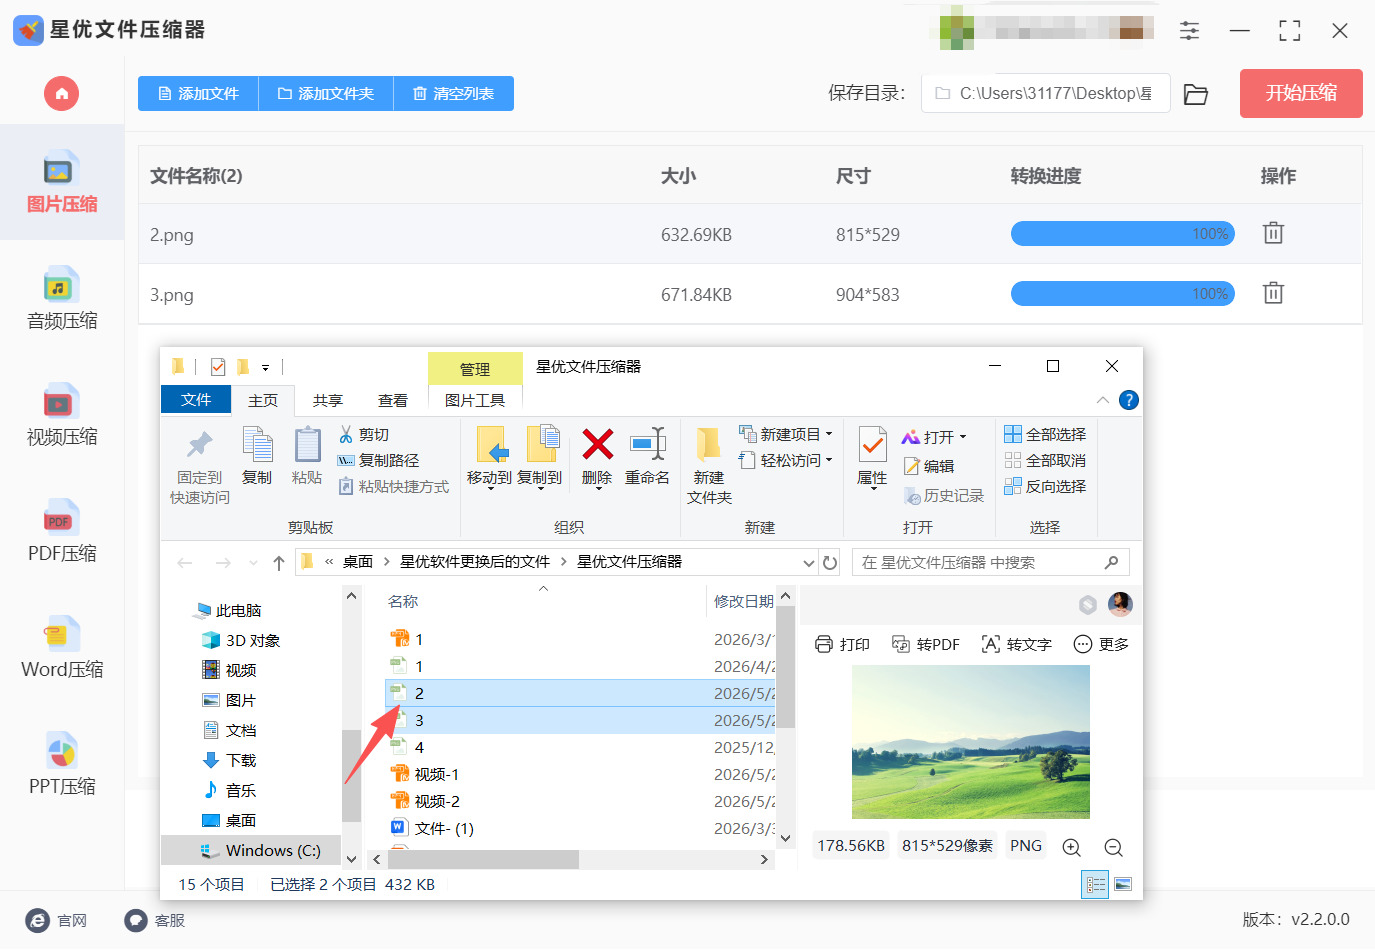Viewport: 1375px width, 950px height.
Task: Zoom out on the preview image
Action: (1113, 847)
